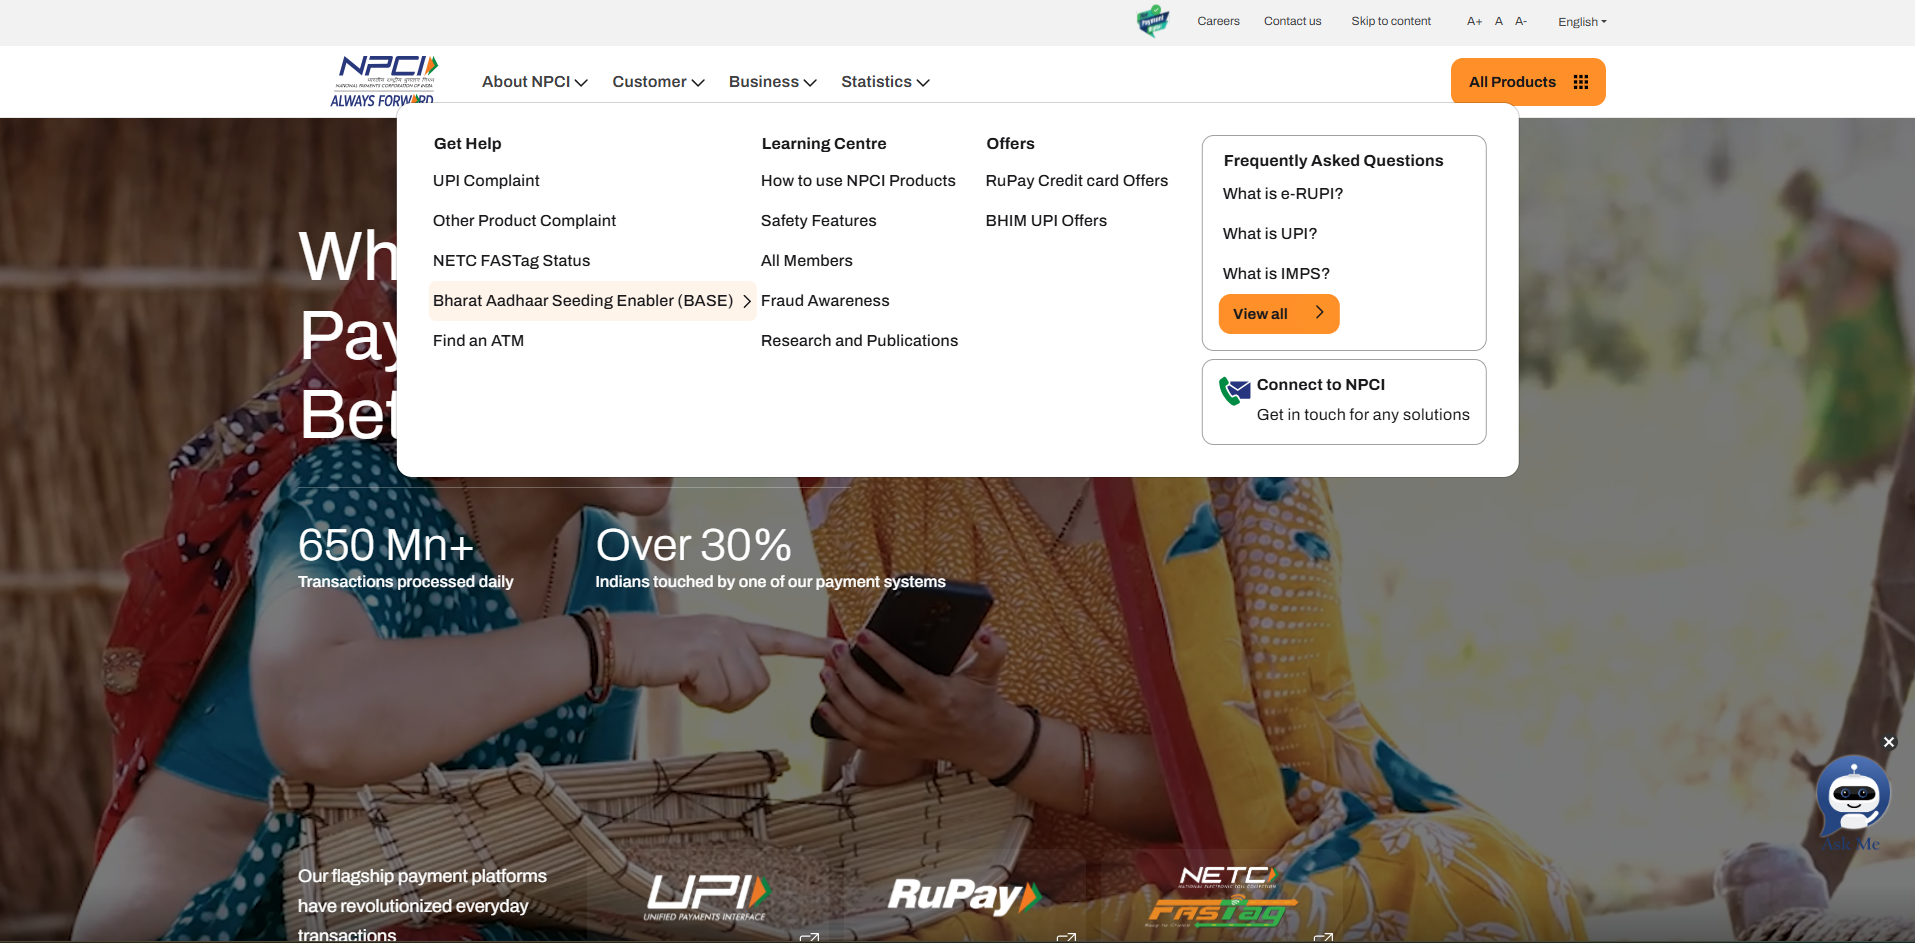Image resolution: width=1915 pixels, height=943 pixels.
Task: Click the Connect to NPCI phone-mail icon
Action: pos(1234,390)
